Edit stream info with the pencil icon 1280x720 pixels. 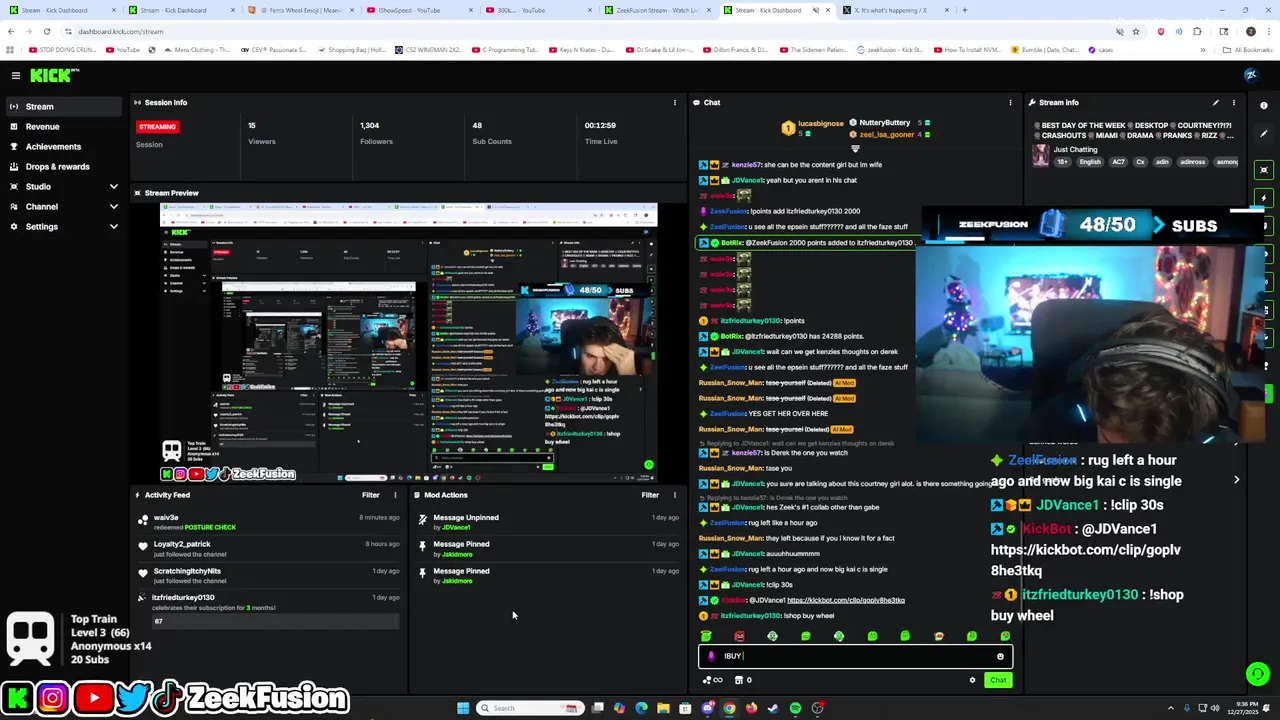(x=1216, y=102)
